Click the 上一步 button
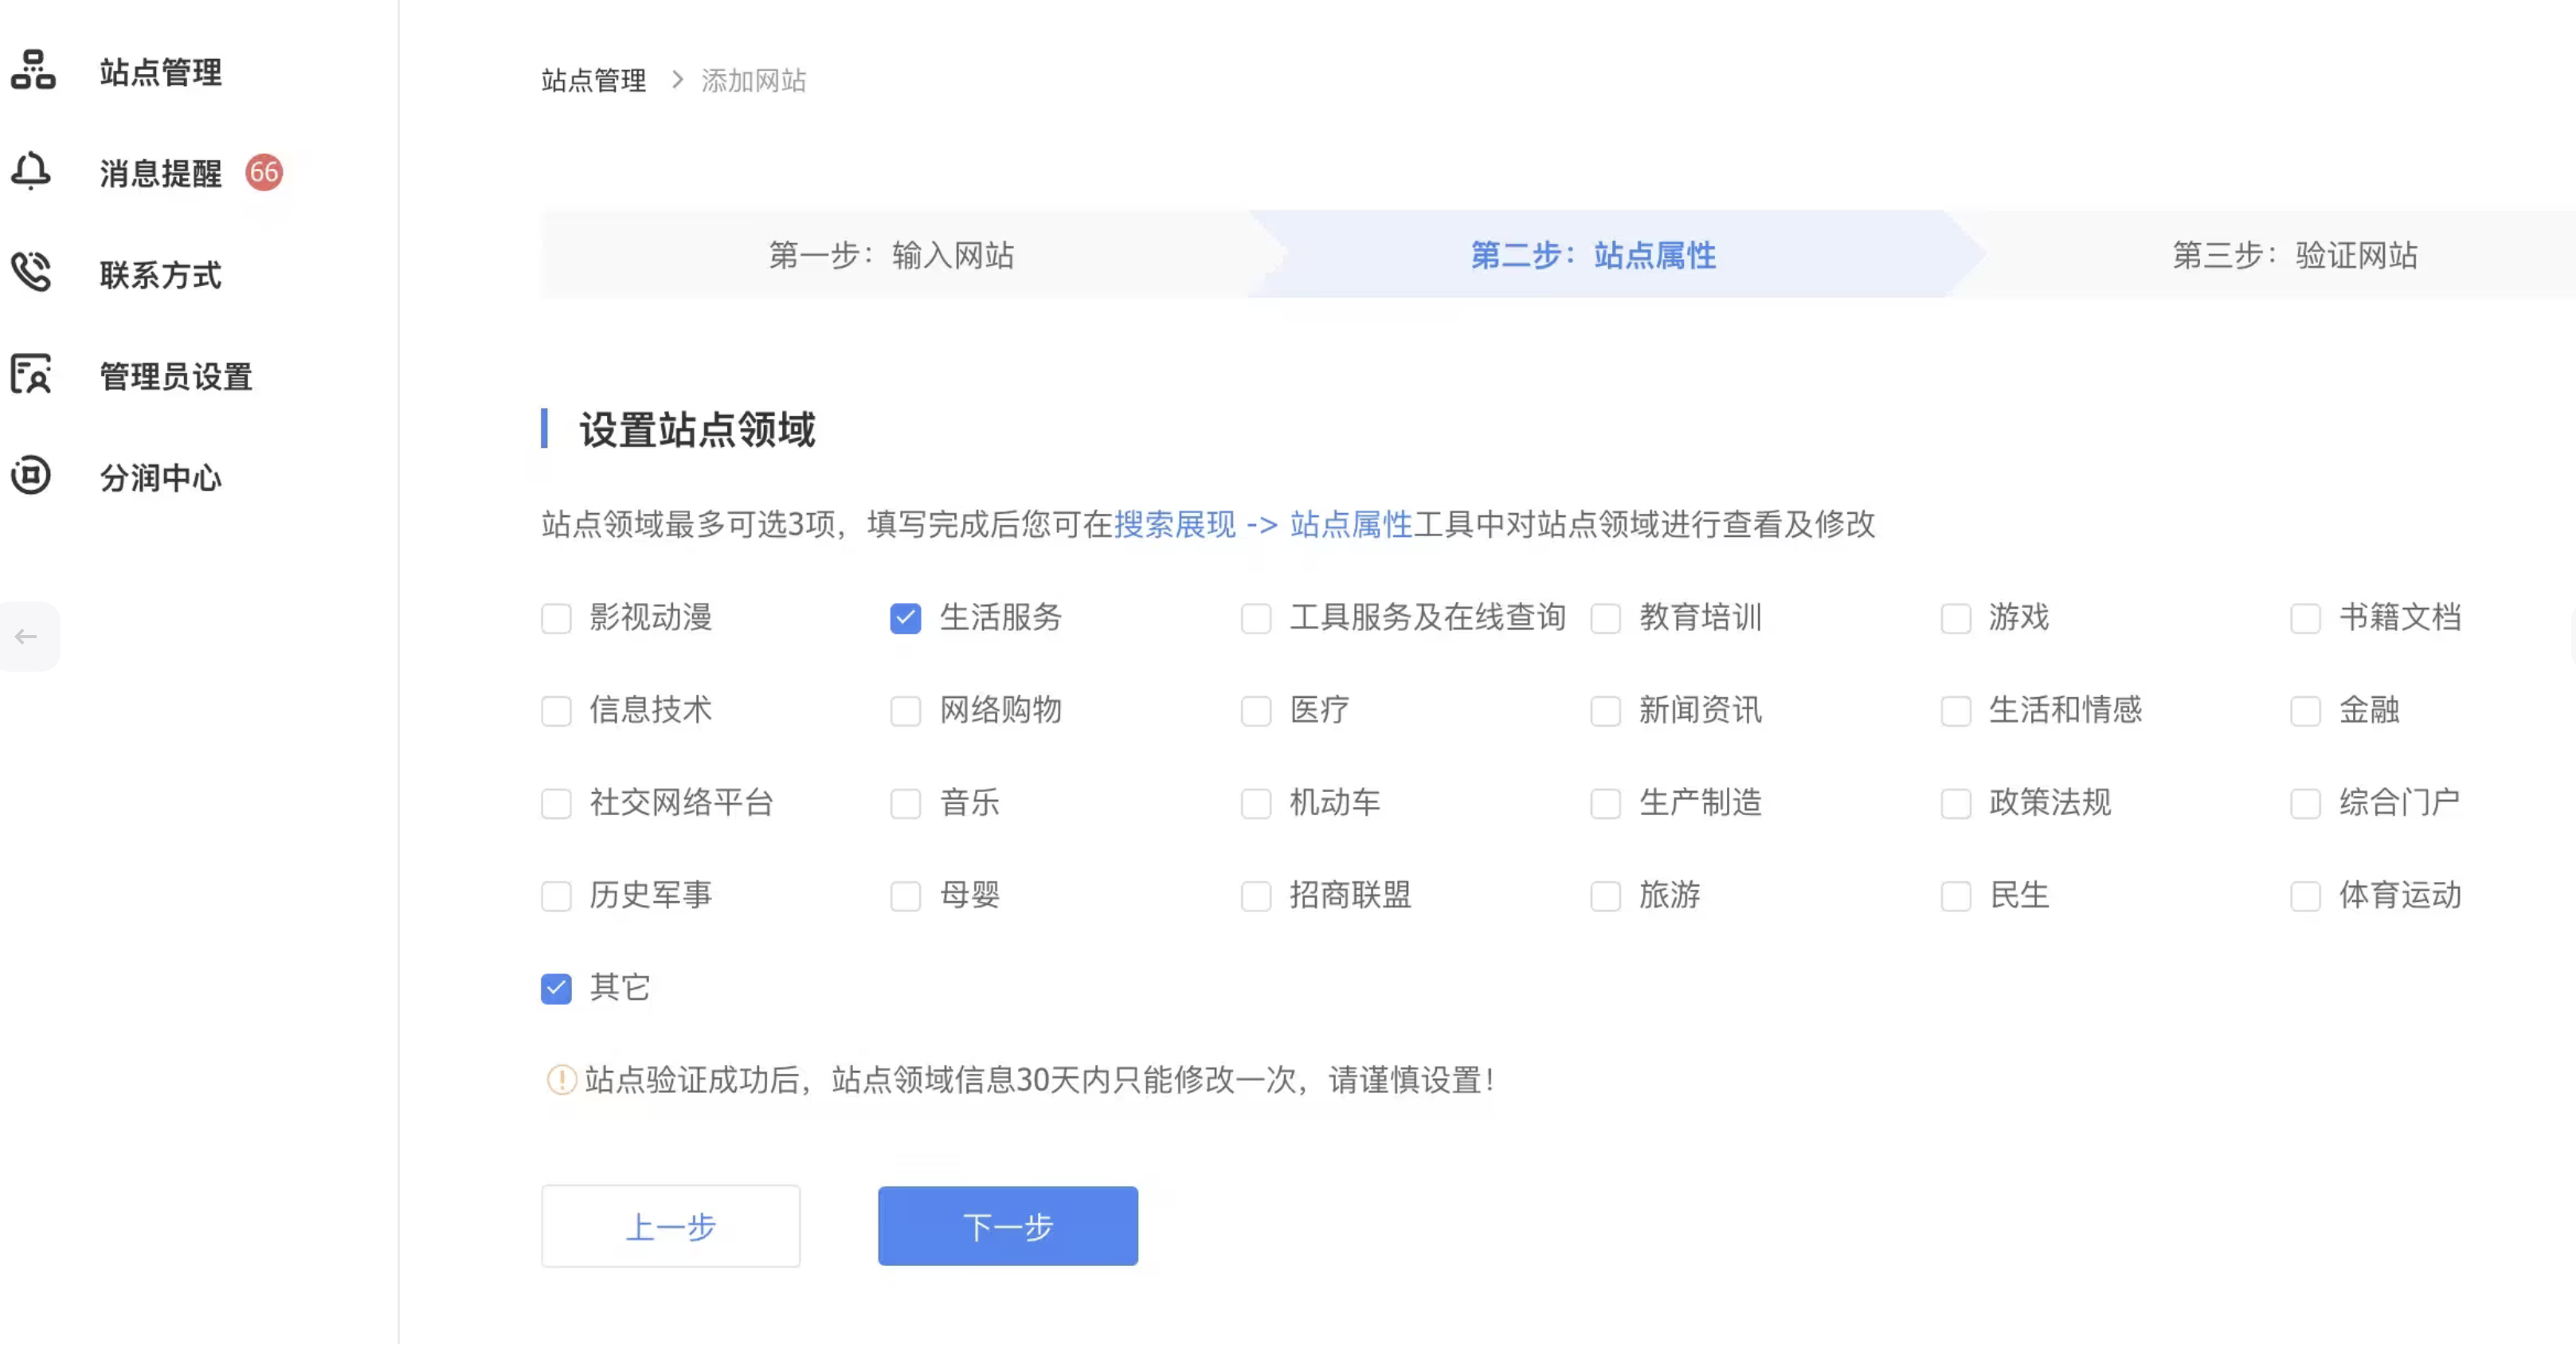The height and width of the screenshot is (1356, 2576). (670, 1225)
